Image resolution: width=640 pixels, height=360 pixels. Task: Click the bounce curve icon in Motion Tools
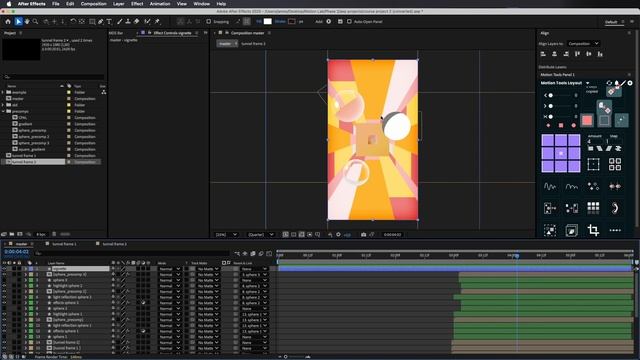coord(571,187)
